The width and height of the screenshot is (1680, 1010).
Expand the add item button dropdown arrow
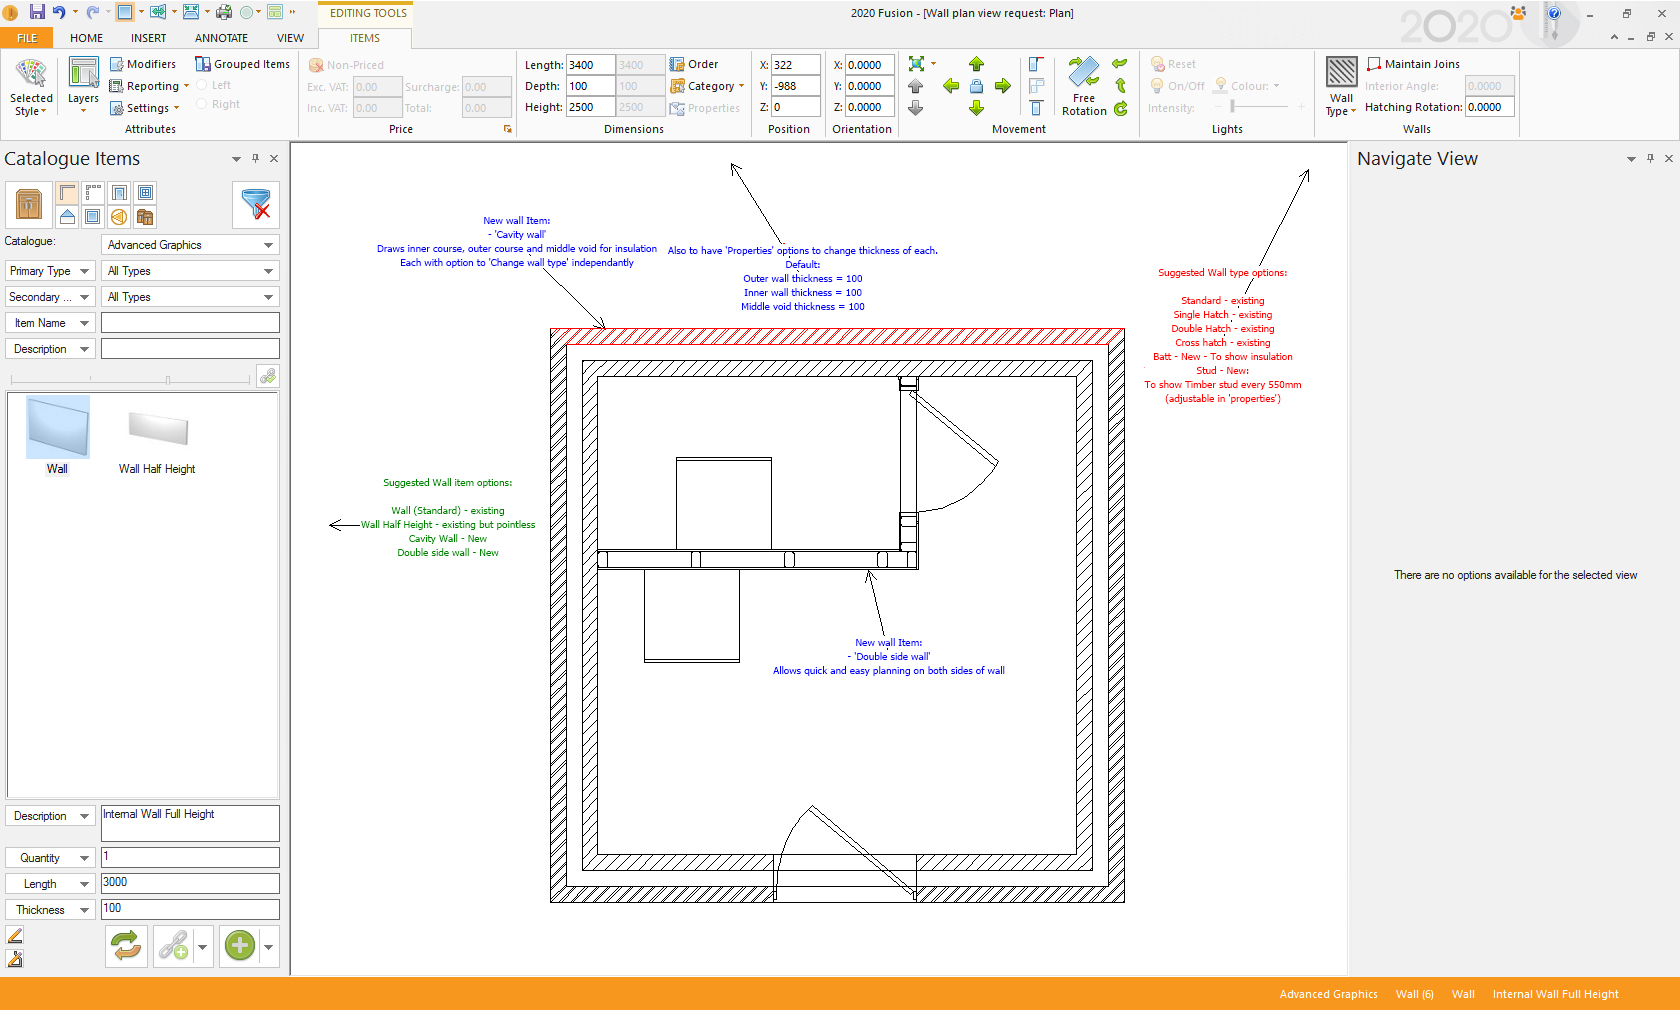[x=268, y=945]
